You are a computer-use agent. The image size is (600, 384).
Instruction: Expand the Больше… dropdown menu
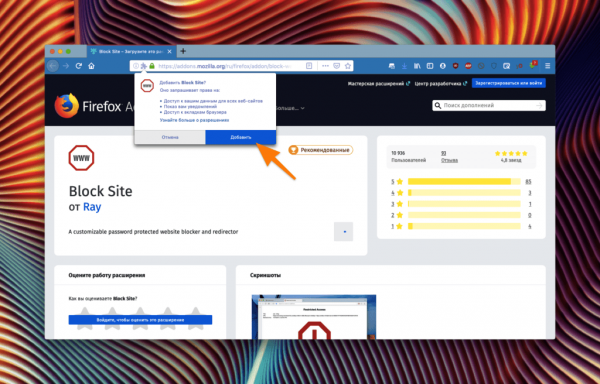(290, 108)
